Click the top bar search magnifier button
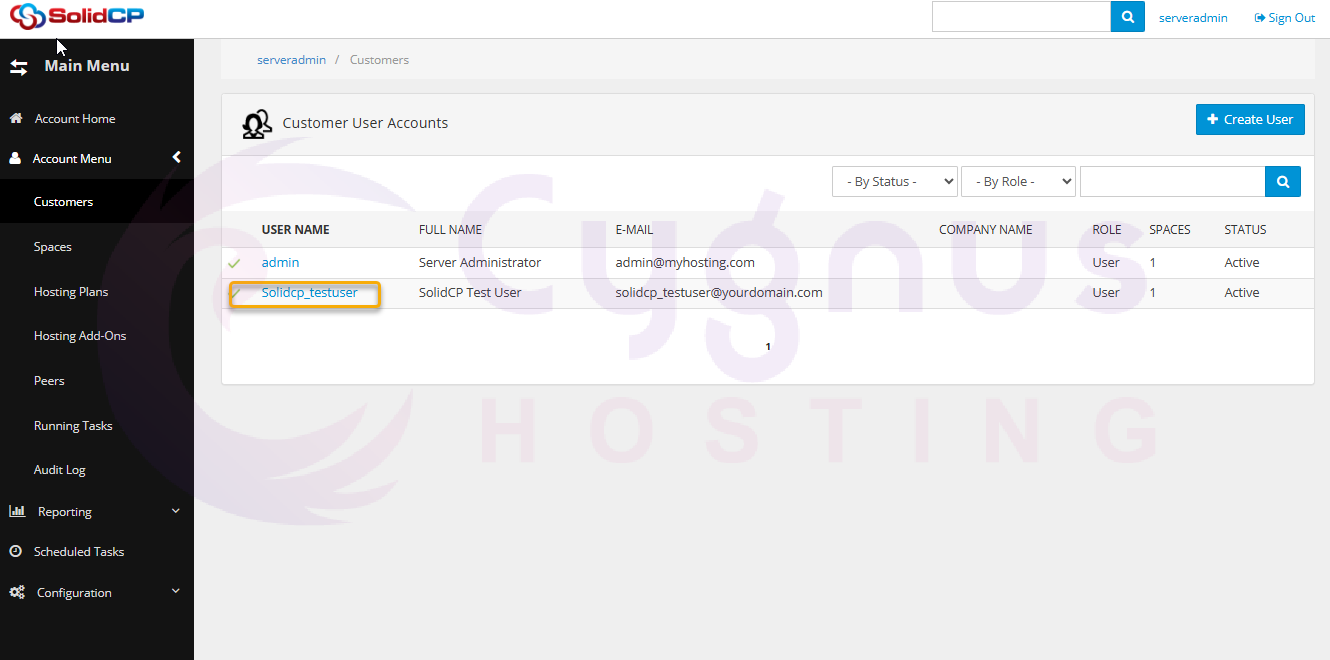 pyautogui.click(x=1127, y=17)
